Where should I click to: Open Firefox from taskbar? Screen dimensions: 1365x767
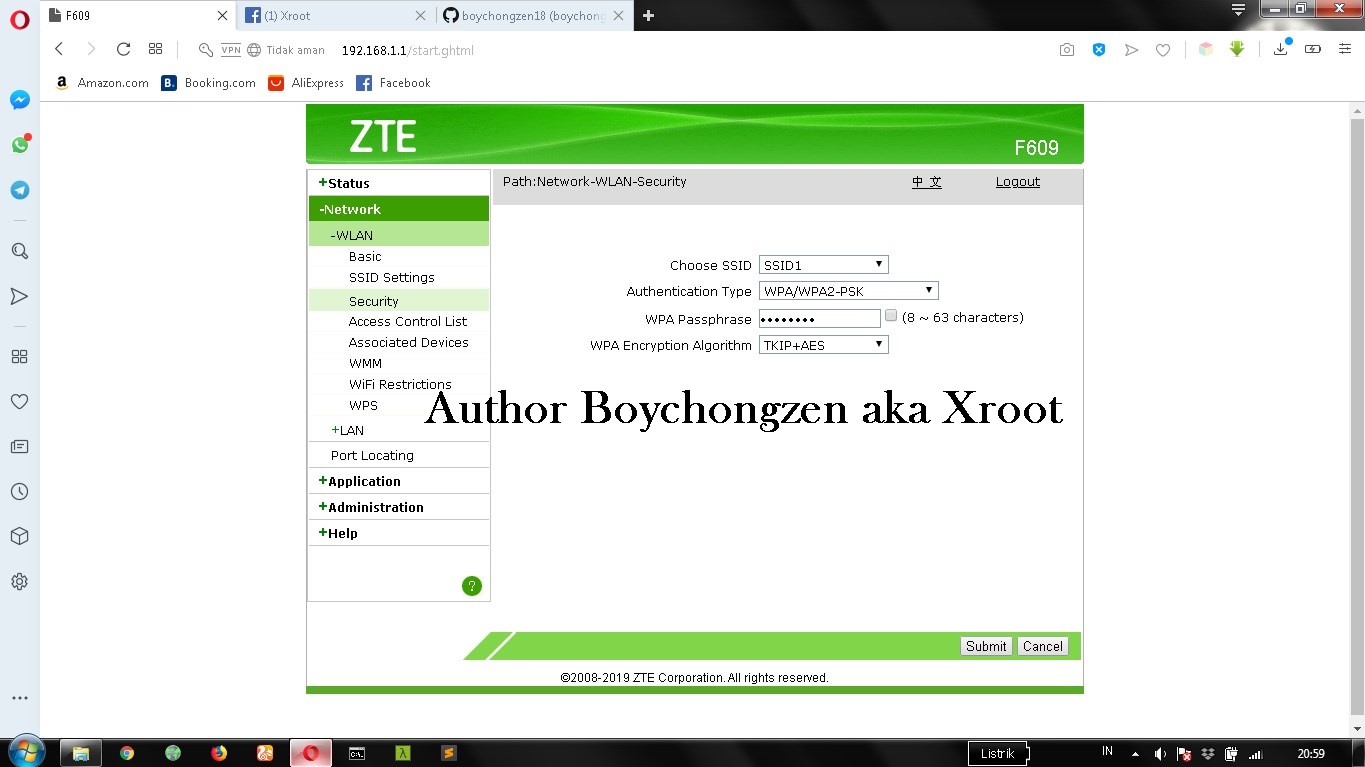tap(219, 753)
